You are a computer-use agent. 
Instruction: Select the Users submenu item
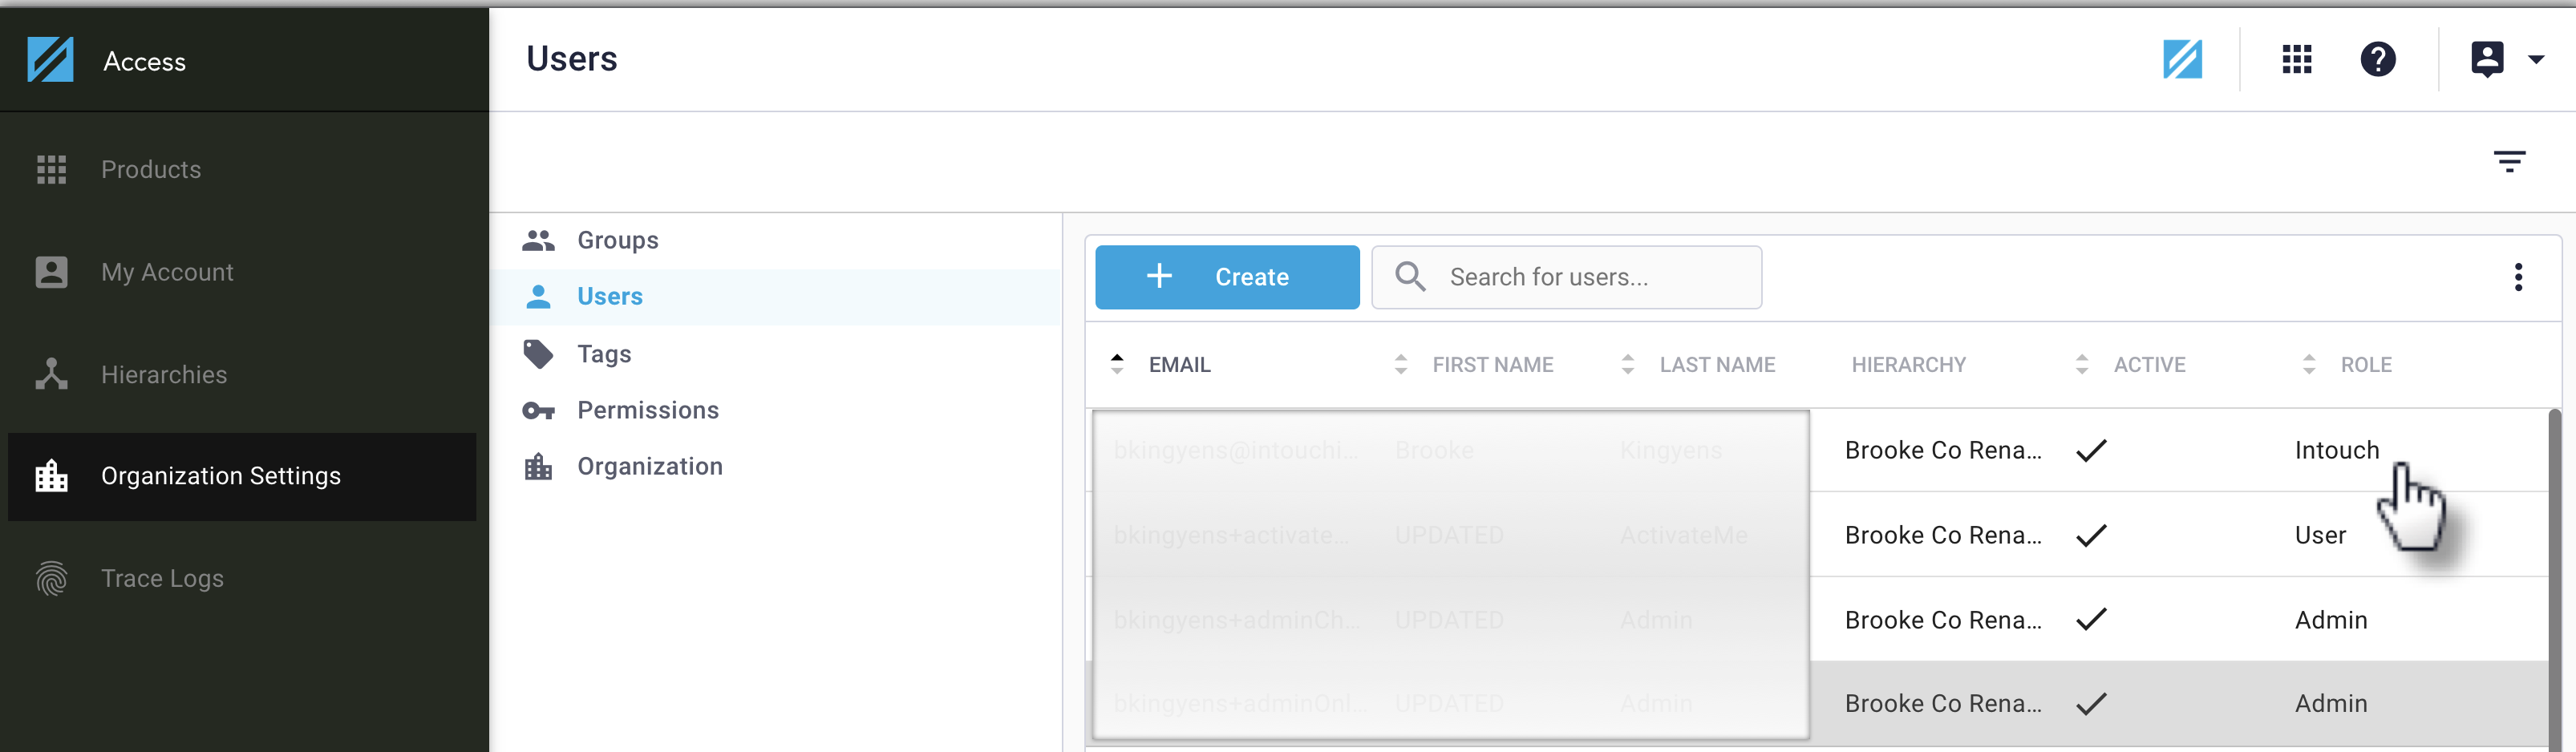pyautogui.click(x=775, y=297)
